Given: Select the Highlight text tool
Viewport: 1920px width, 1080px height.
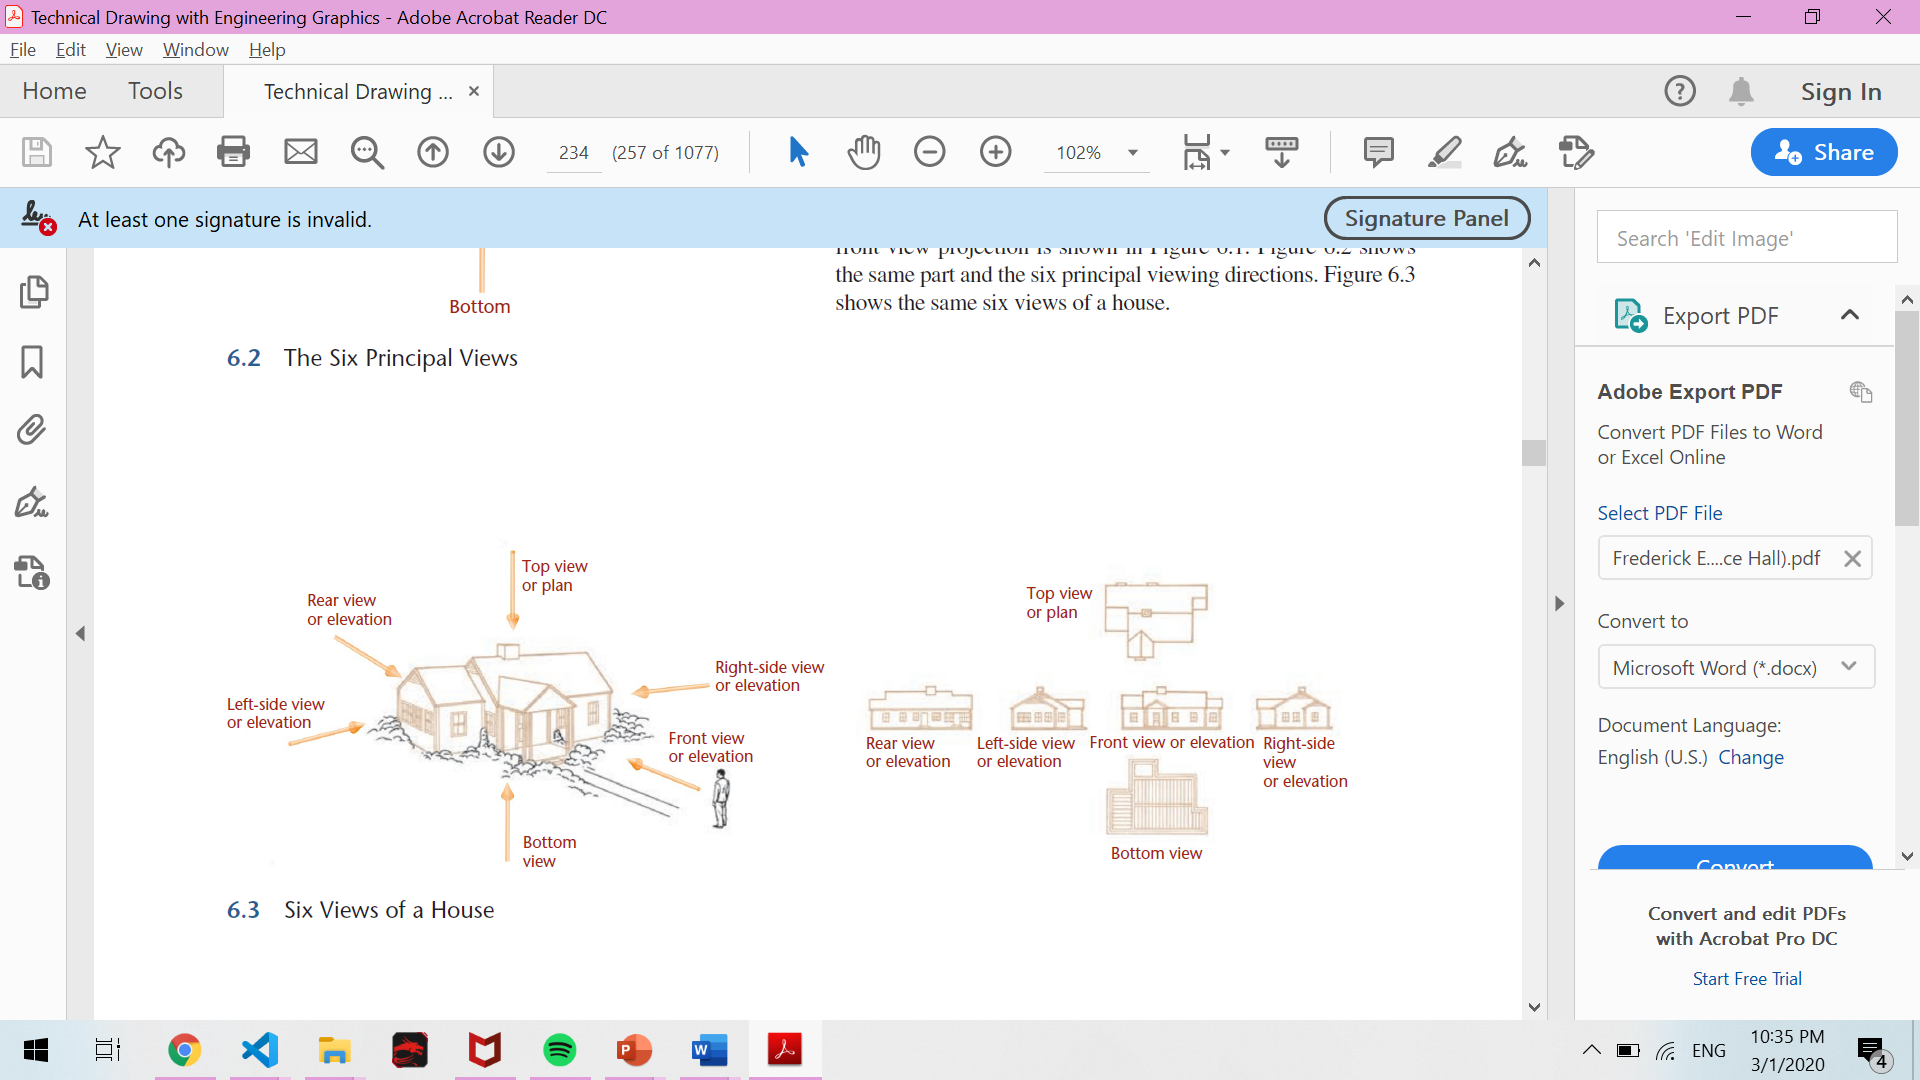Looking at the screenshot, I should click(x=1444, y=152).
